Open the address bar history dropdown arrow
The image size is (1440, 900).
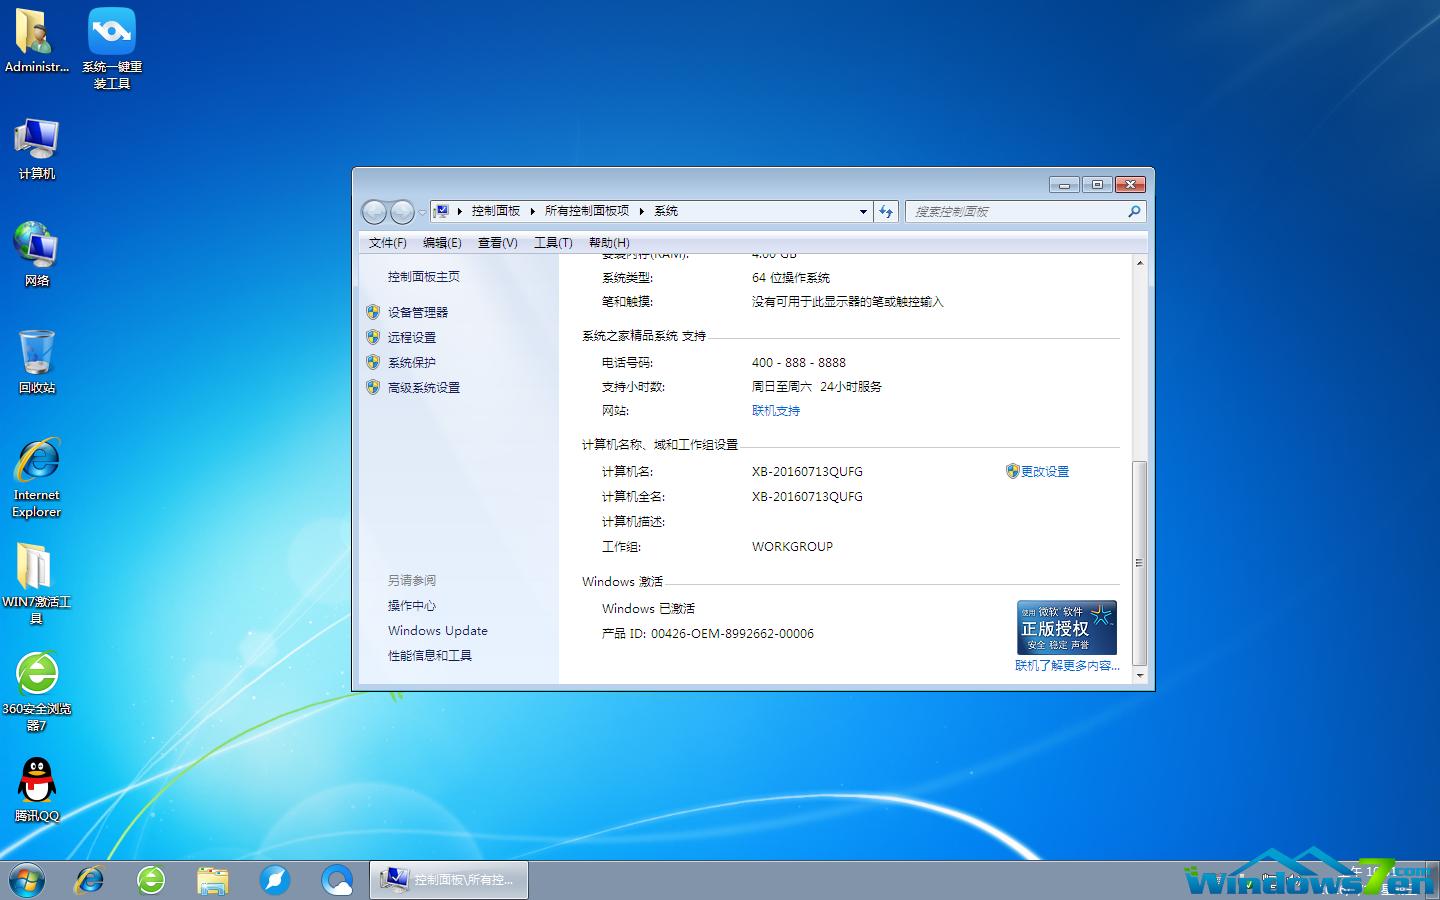point(862,211)
